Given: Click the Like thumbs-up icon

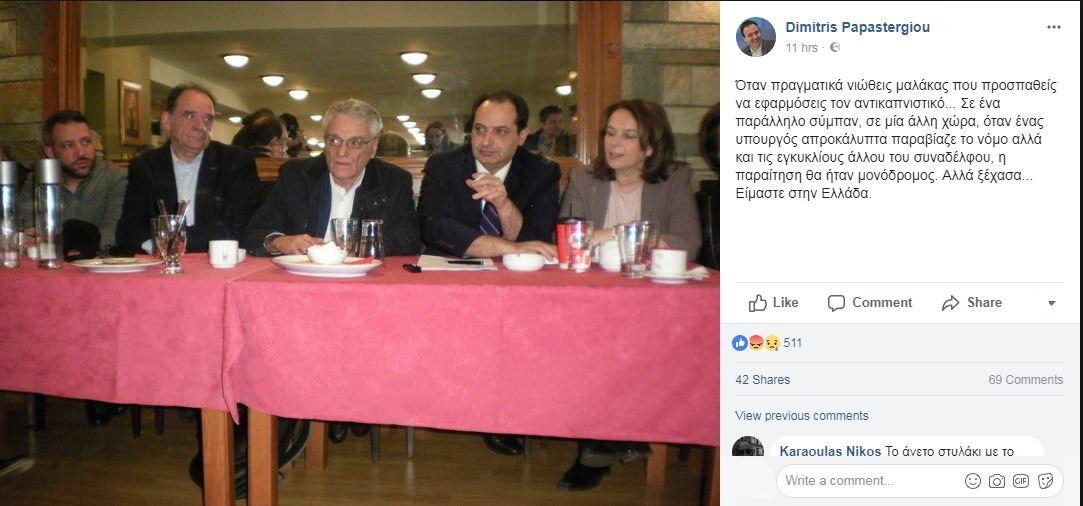Looking at the screenshot, I should coord(758,303).
